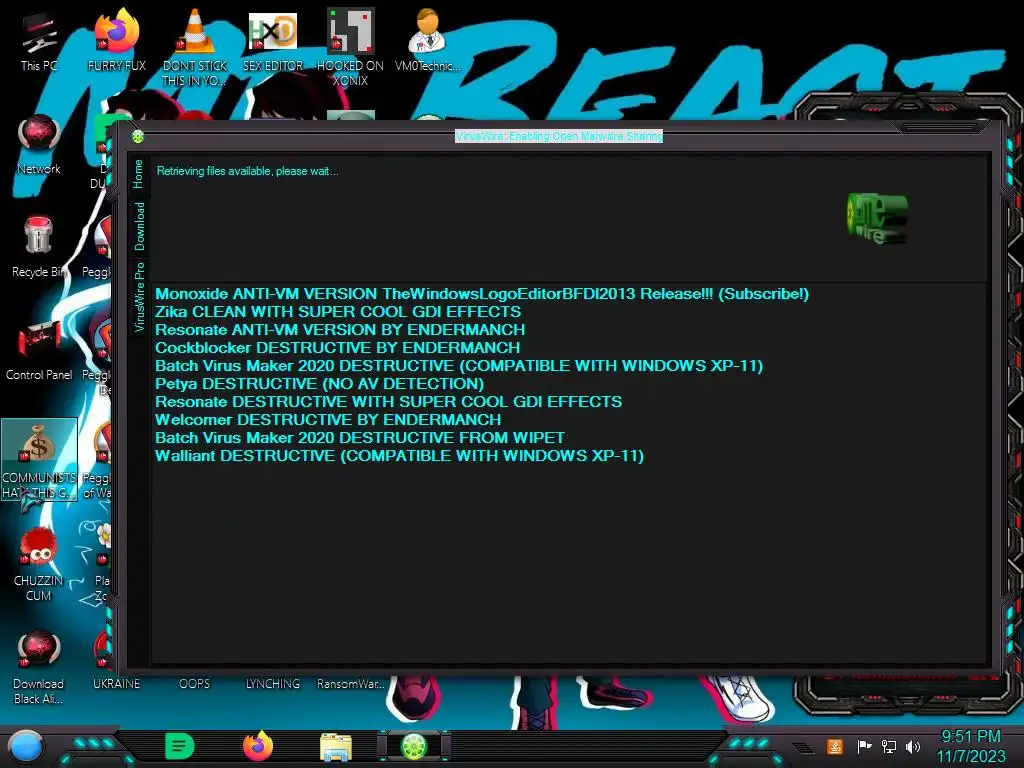Select Resonate DESTRUCTIVE WITH SUPER COOL GDI EFFECTS
1024x768 pixels.
point(389,402)
